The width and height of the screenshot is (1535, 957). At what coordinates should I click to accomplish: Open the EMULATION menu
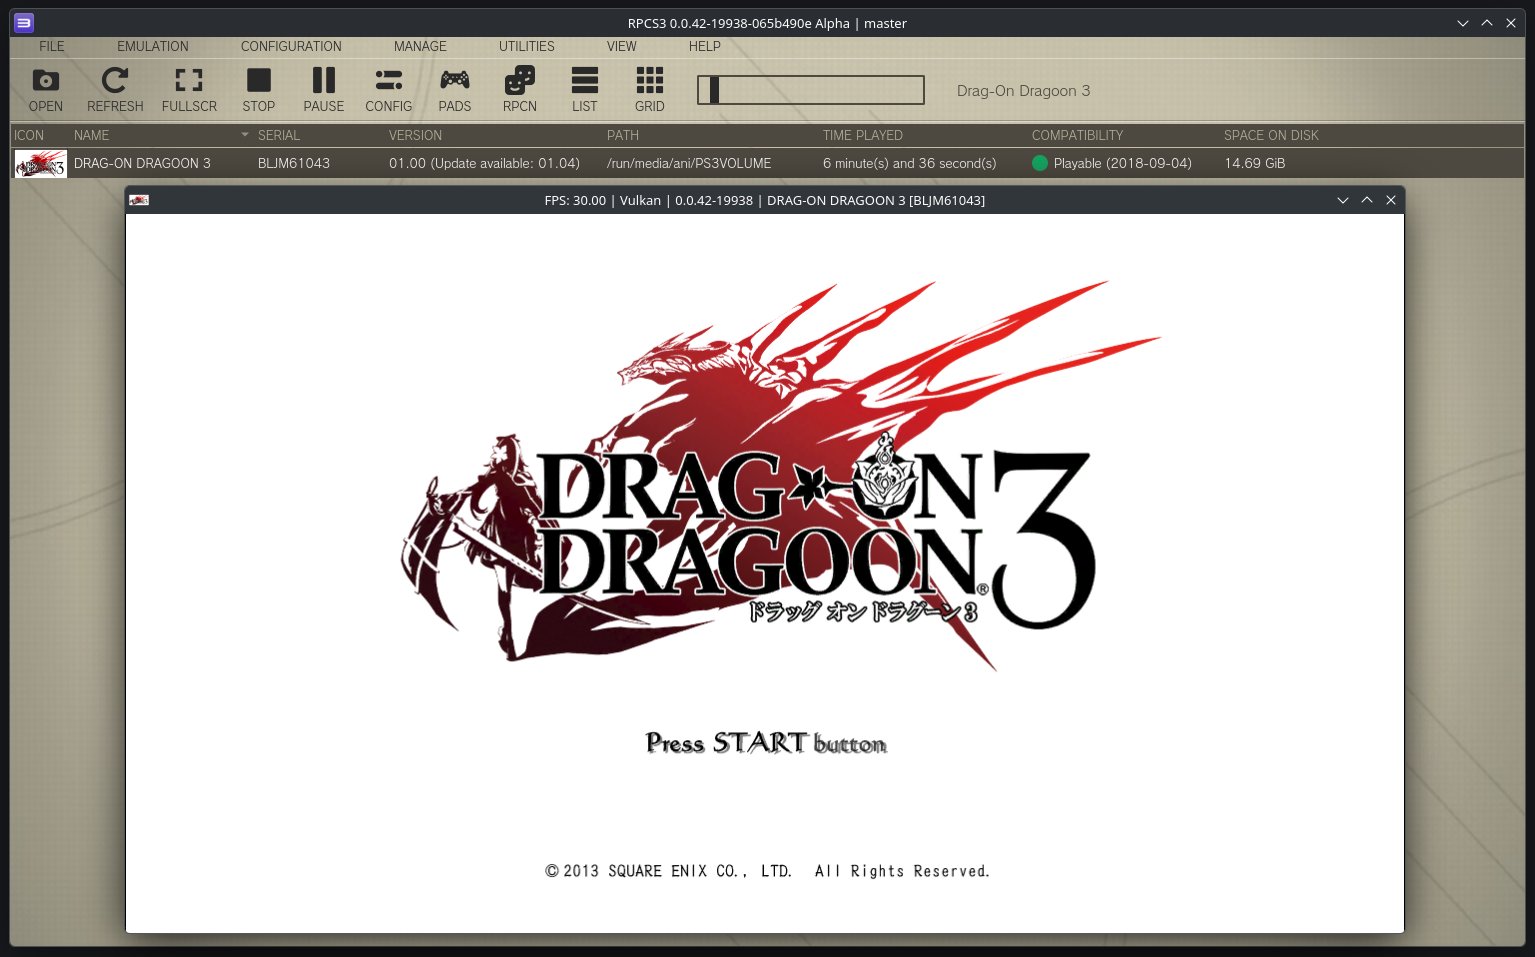click(153, 46)
